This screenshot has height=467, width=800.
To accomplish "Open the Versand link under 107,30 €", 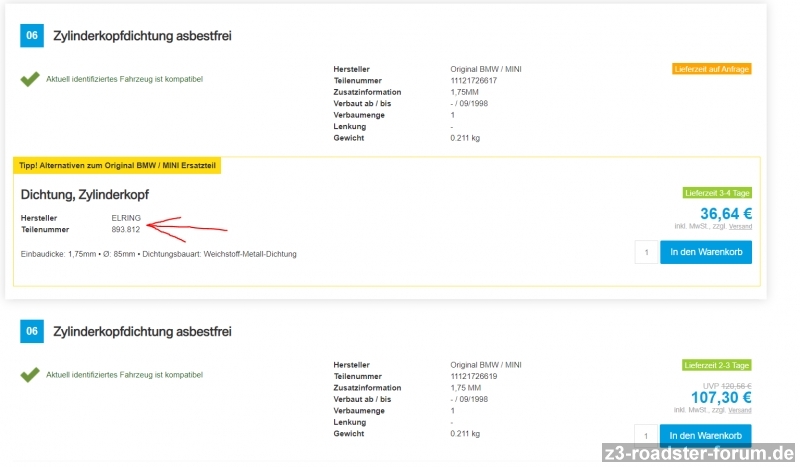I will coord(740,411).
